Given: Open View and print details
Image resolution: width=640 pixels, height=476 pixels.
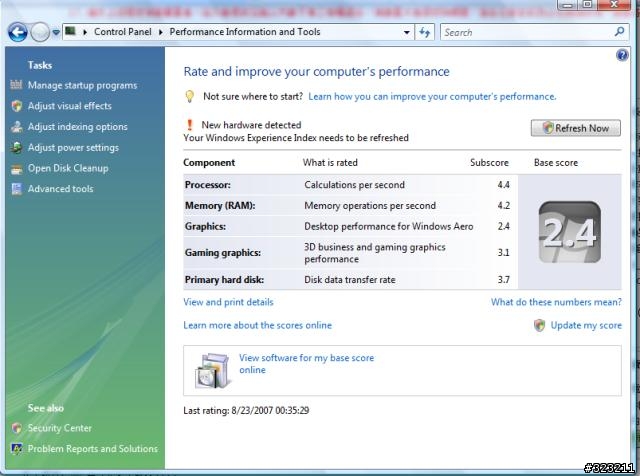Looking at the screenshot, I should pyautogui.click(x=228, y=302).
